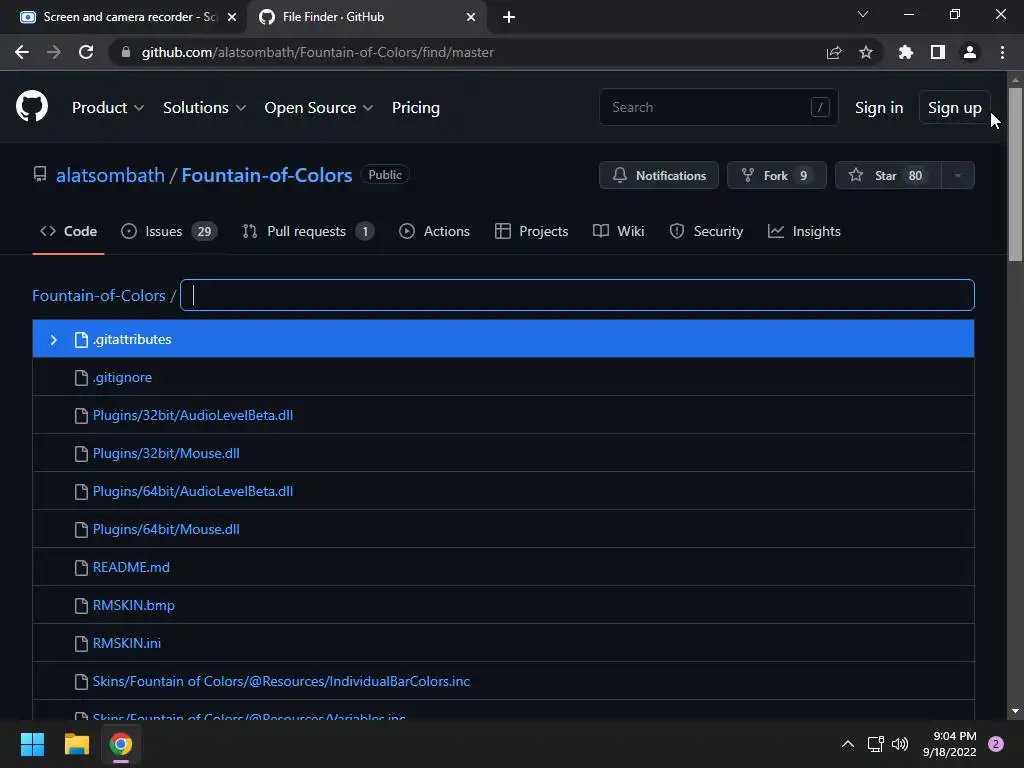This screenshot has width=1024, height=768.
Task: Switch to the Code tab
Action: click(x=69, y=231)
